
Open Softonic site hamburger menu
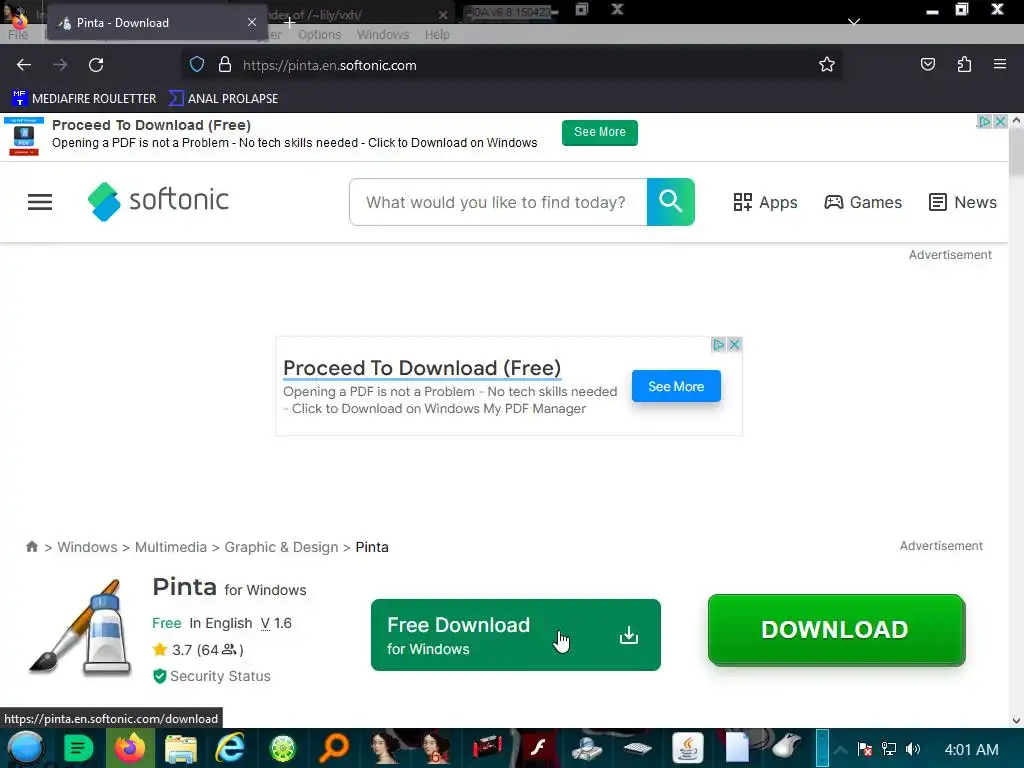40,202
